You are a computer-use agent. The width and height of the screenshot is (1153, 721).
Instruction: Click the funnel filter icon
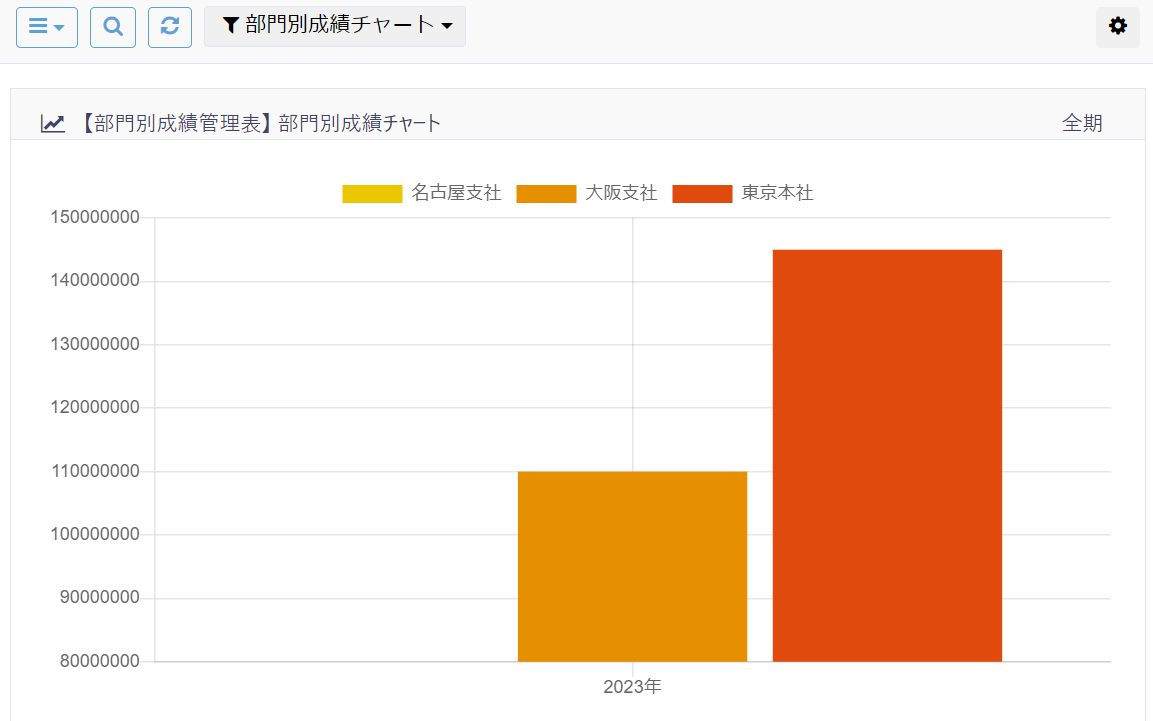(230, 26)
